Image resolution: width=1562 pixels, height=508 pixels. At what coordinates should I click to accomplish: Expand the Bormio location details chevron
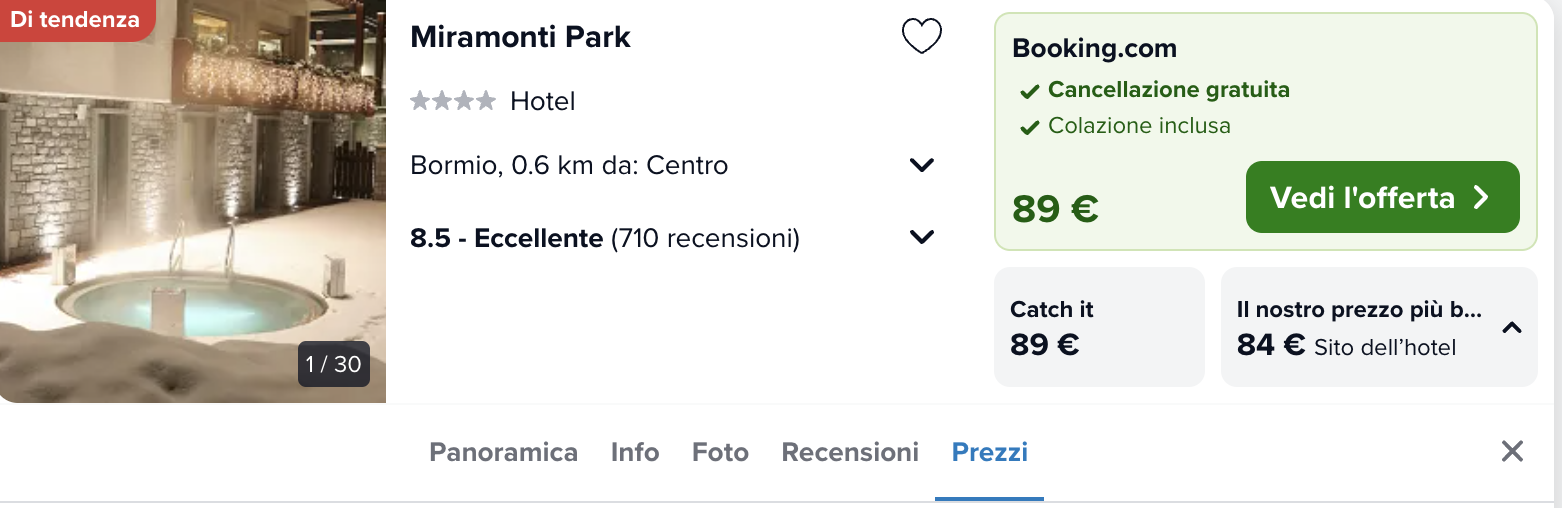coord(922,165)
